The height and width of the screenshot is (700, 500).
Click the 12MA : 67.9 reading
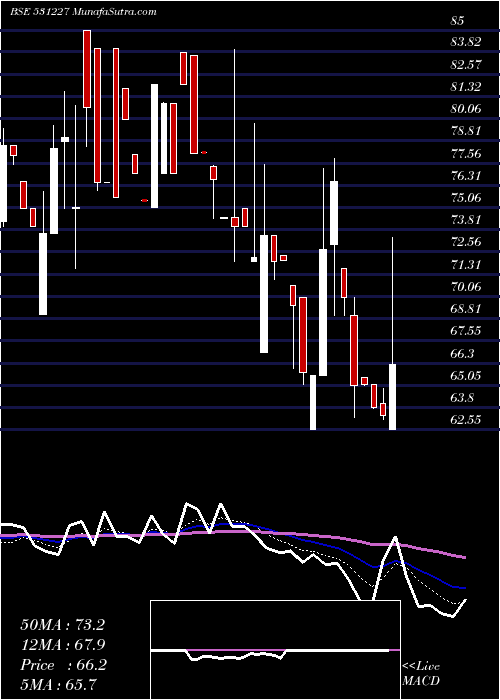coord(62,645)
